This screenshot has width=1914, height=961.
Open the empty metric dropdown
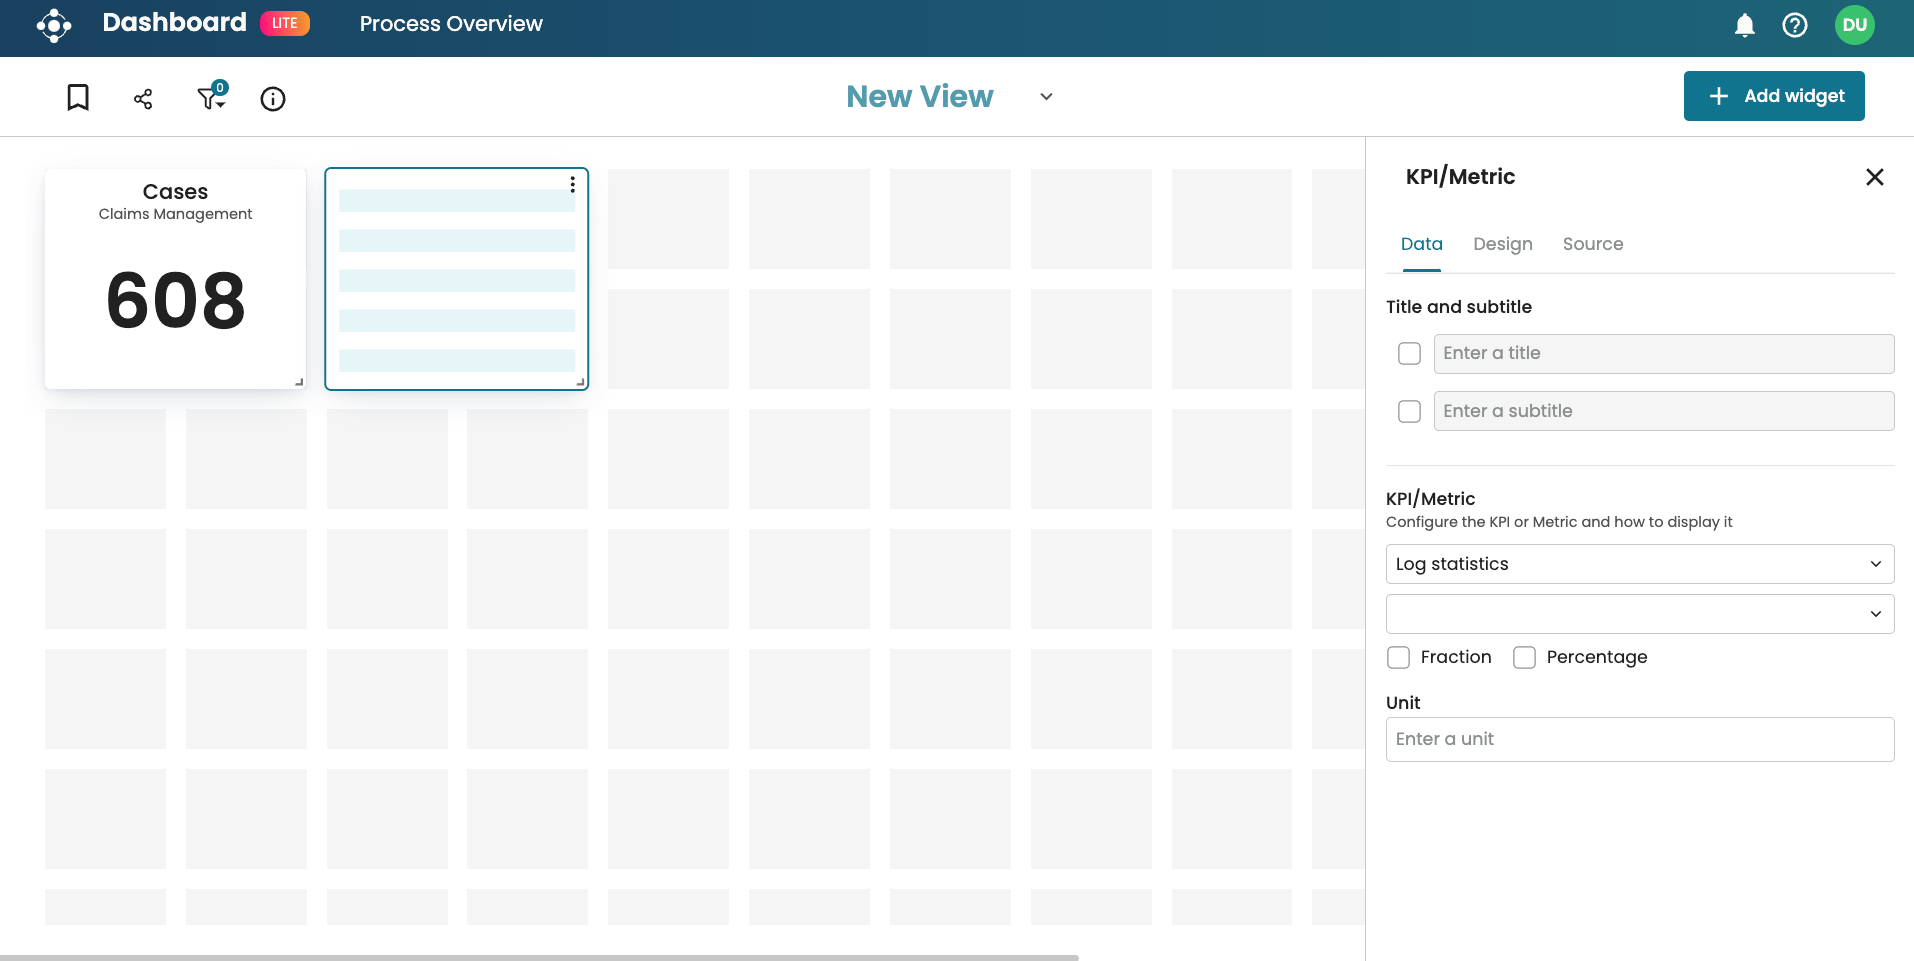(x=1639, y=614)
